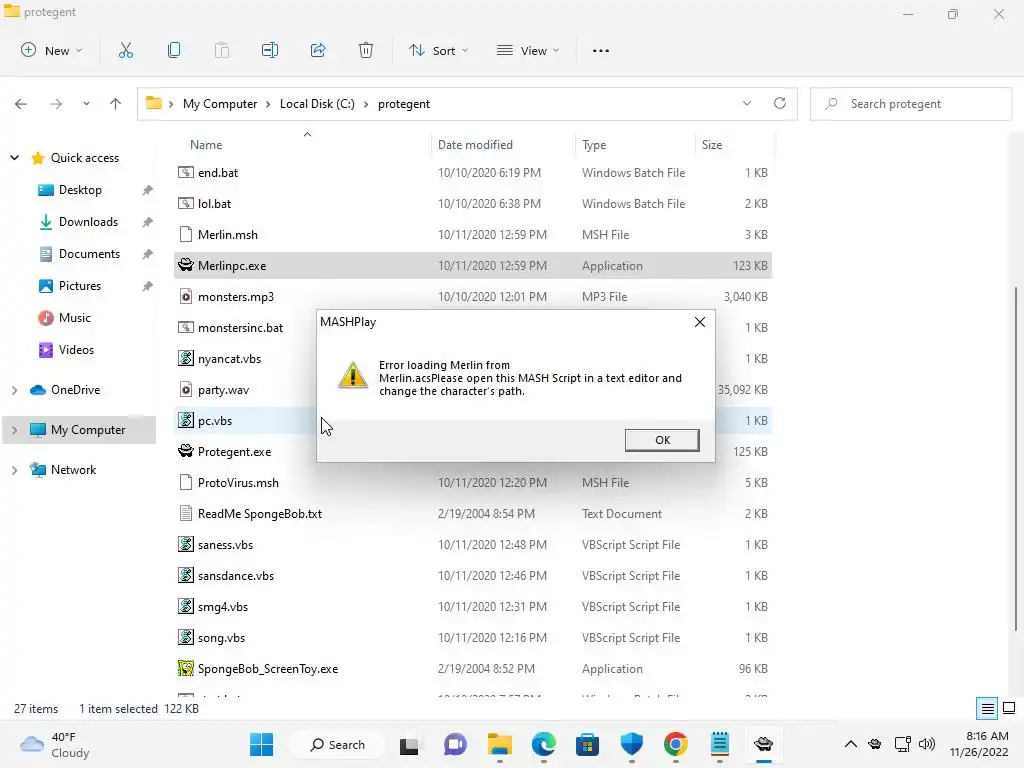Switch to details view layout toggle
This screenshot has width=1024, height=768.
(x=987, y=709)
